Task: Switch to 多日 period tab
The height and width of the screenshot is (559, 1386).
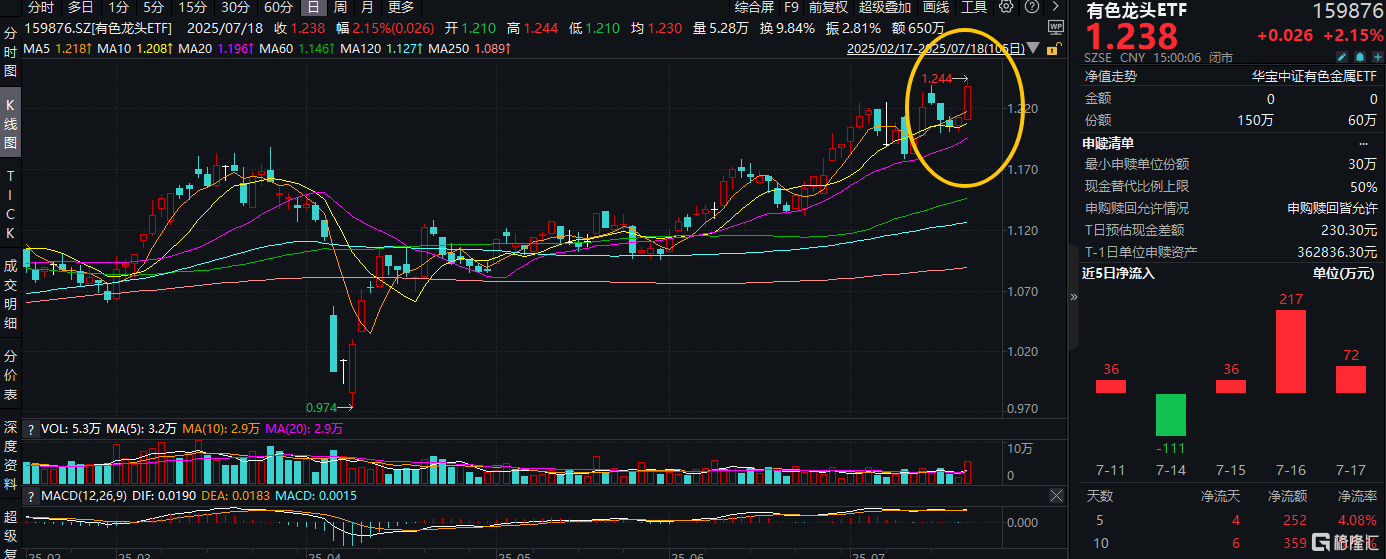Action: click(81, 7)
